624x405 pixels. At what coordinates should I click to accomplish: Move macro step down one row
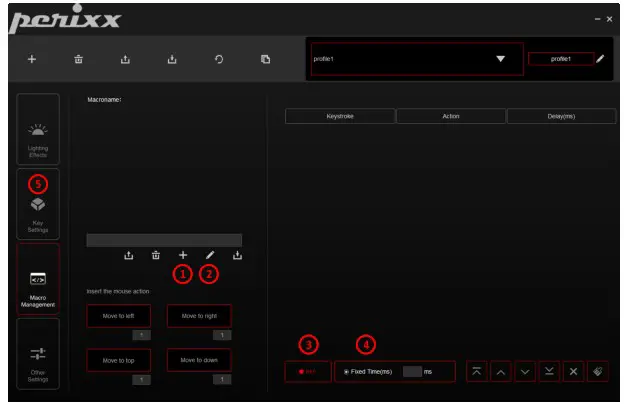point(525,372)
